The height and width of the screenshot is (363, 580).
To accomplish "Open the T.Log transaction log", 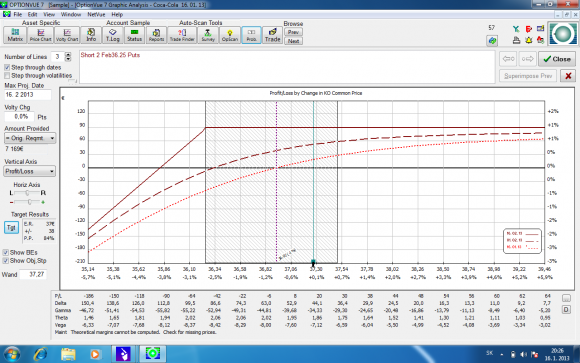I will pyautogui.click(x=112, y=35).
